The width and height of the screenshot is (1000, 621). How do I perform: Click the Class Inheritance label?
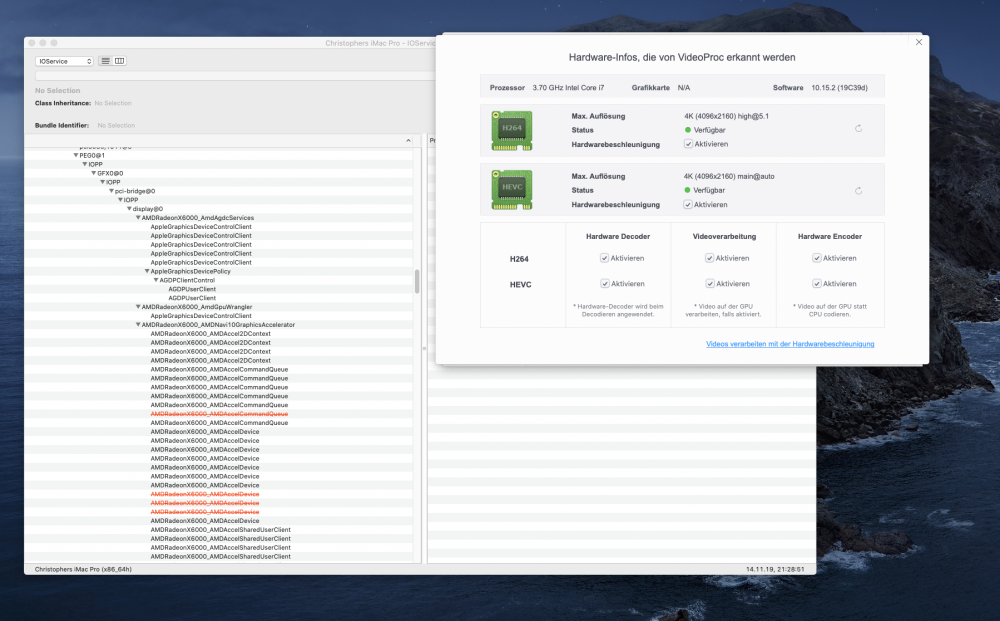(62, 103)
